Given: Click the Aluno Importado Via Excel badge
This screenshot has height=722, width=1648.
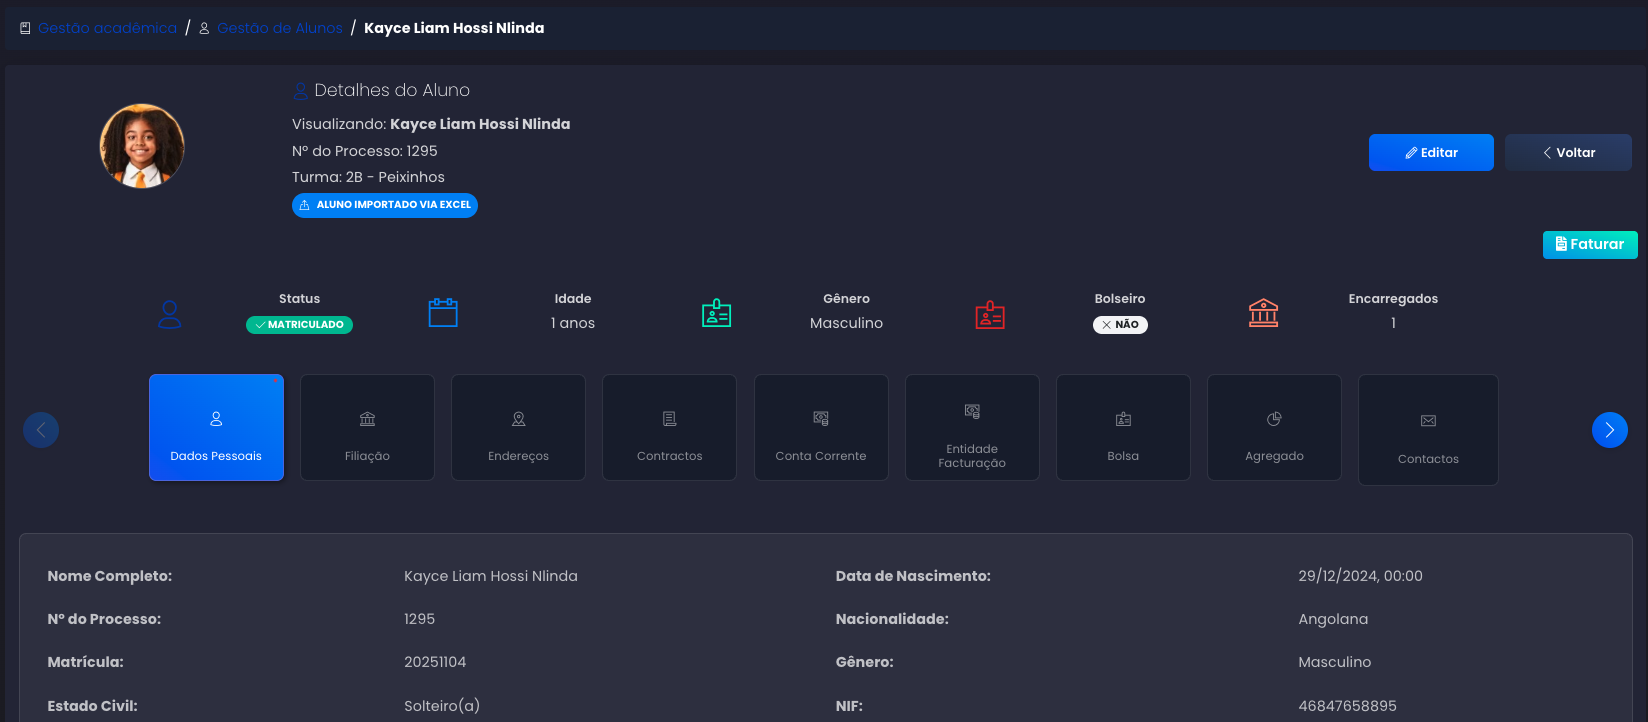Looking at the screenshot, I should (x=385, y=205).
